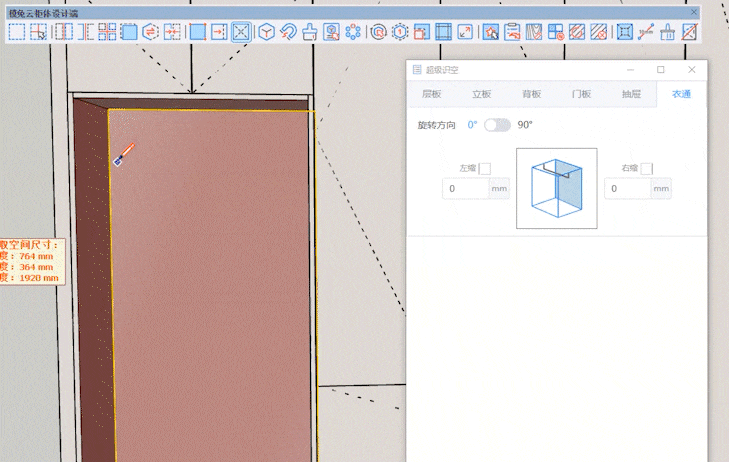
Task: Open the 门板 tab
Action: [581, 94]
